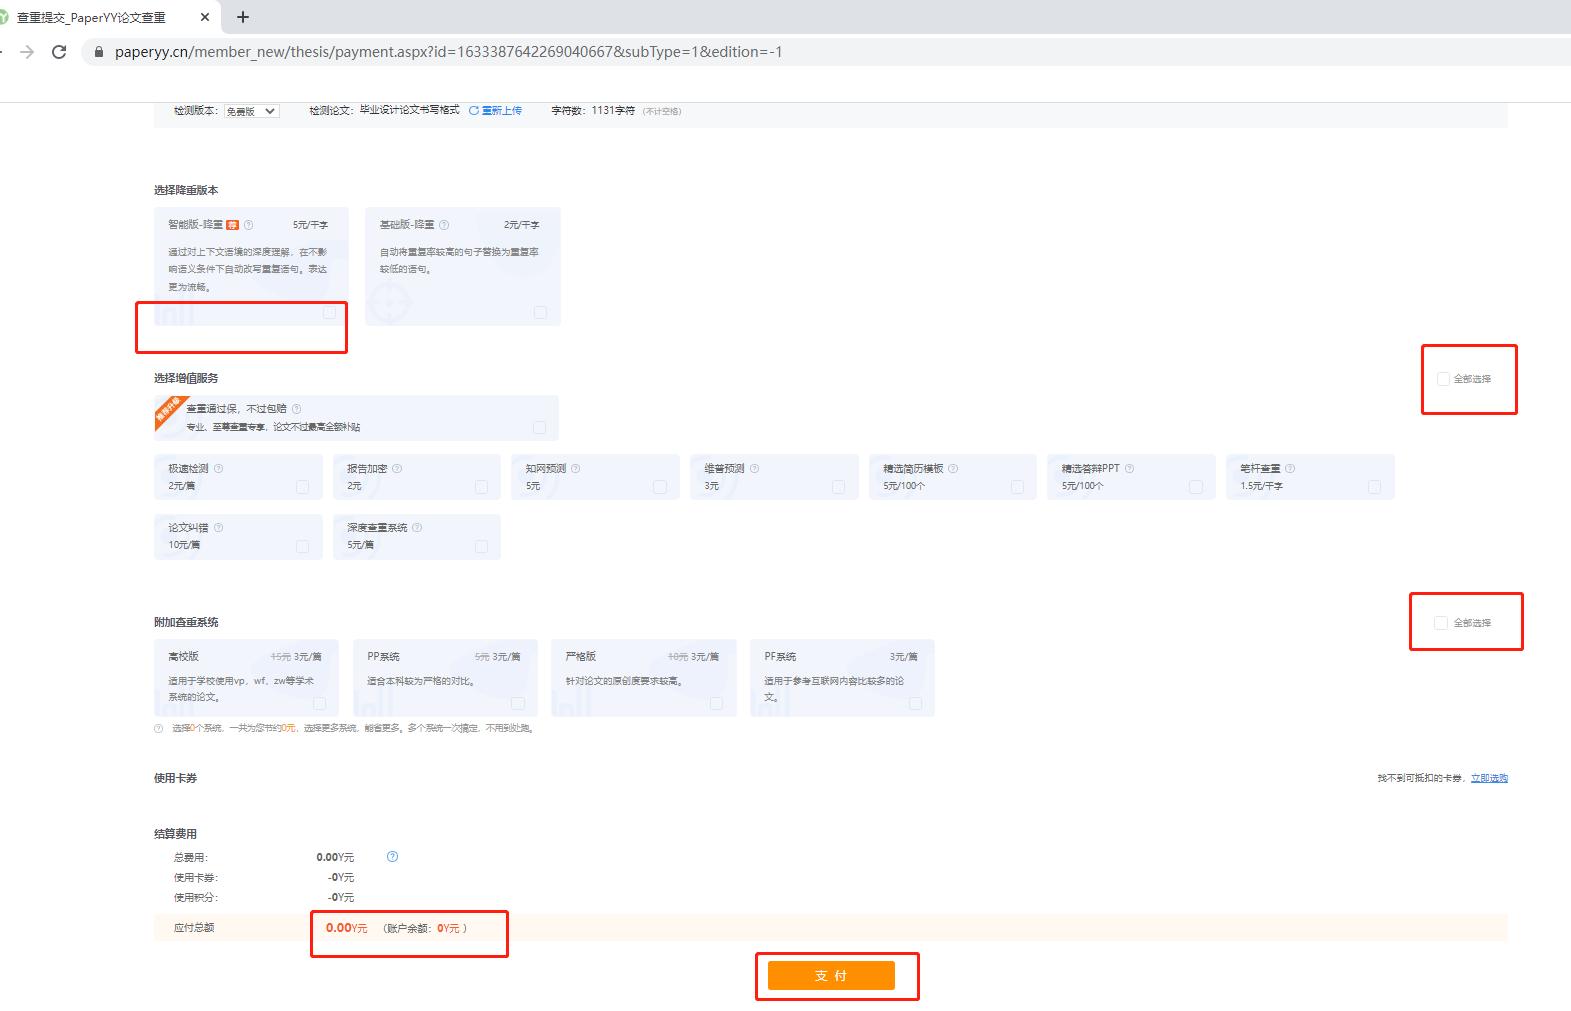Click the 字符数：1131字符 text
The width and height of the screenshot is (1571, 1011).
click(x=593, y=111)
